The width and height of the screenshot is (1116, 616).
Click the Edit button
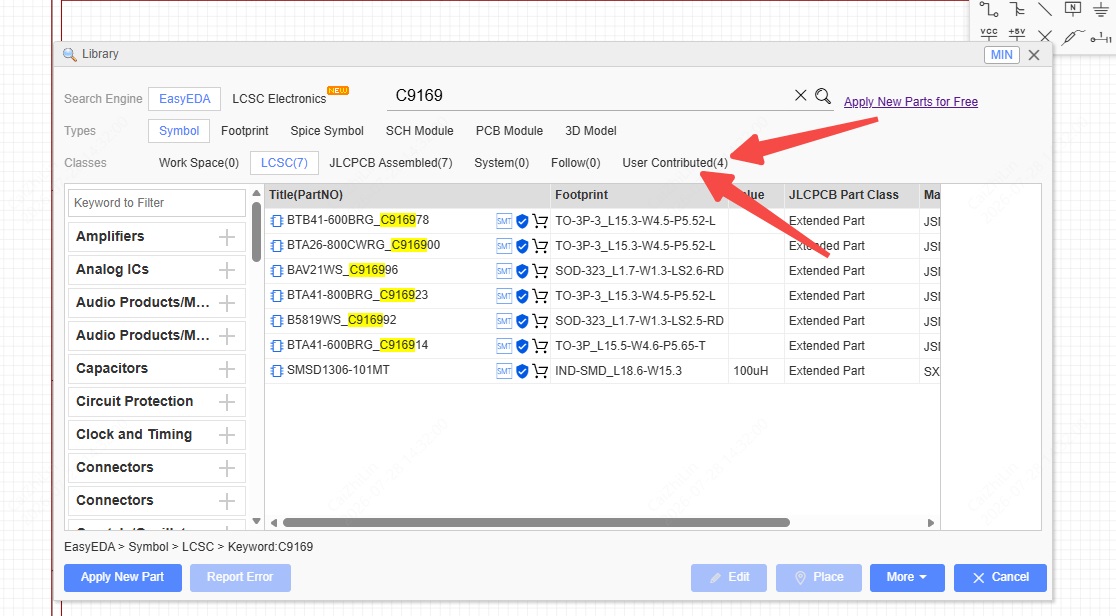pos(729,578)
